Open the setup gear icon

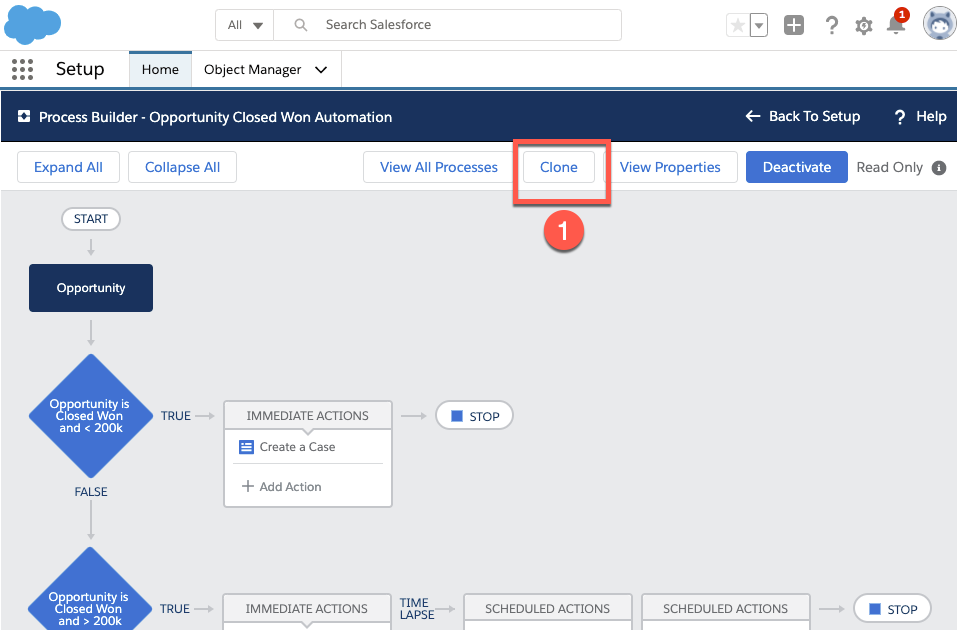pyautogui.click(x=864, y=26)
